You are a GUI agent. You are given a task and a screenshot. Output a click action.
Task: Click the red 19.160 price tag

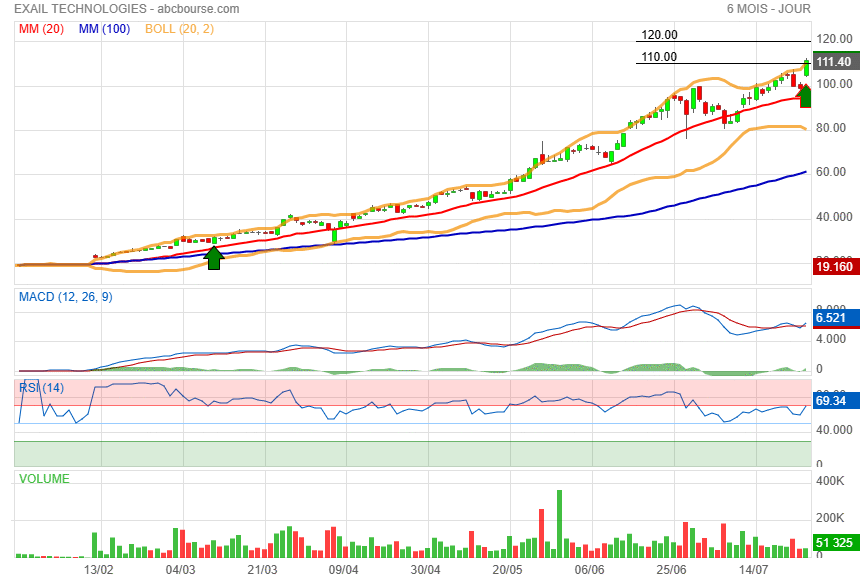click(x=835, y=267)
